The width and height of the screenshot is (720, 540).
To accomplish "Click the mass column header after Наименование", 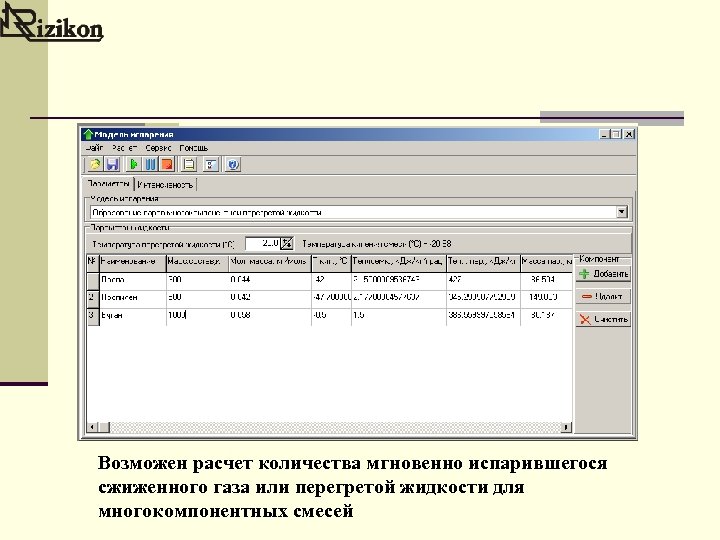I will [x=197, y=263].
